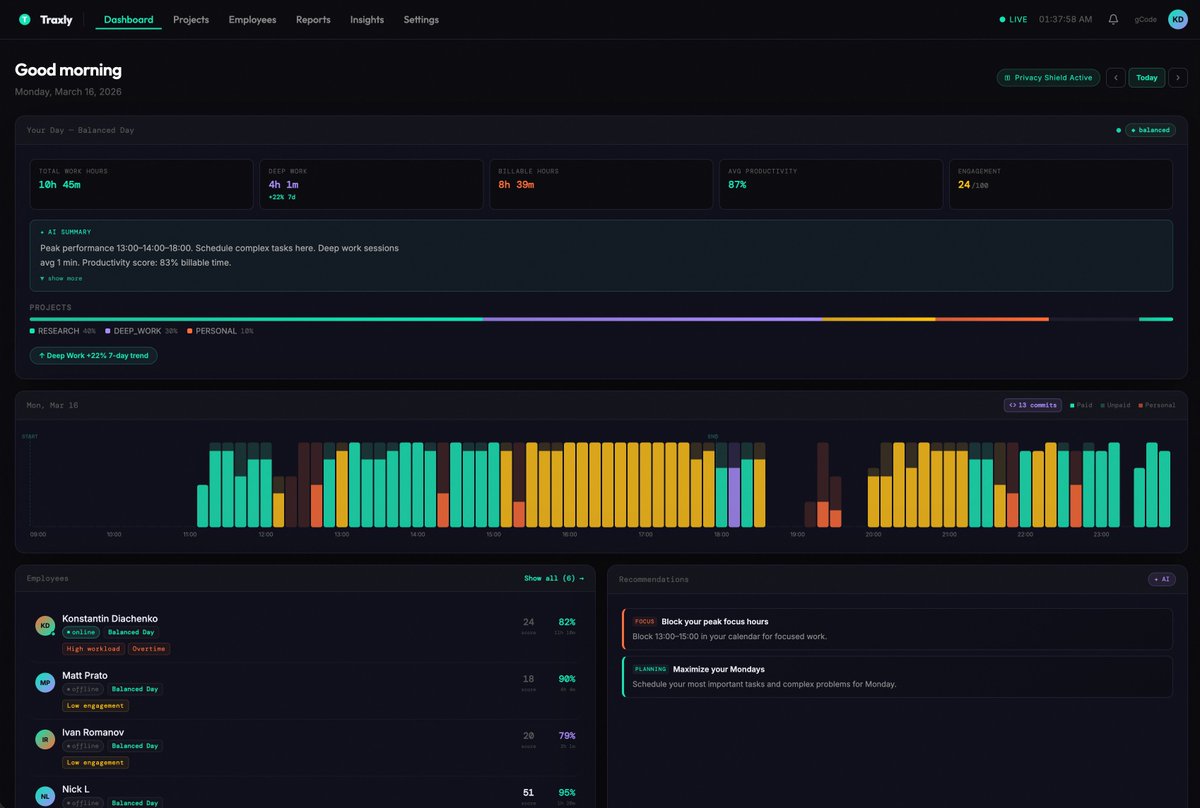
Task: Open the Reports tab
Action: 313,19
